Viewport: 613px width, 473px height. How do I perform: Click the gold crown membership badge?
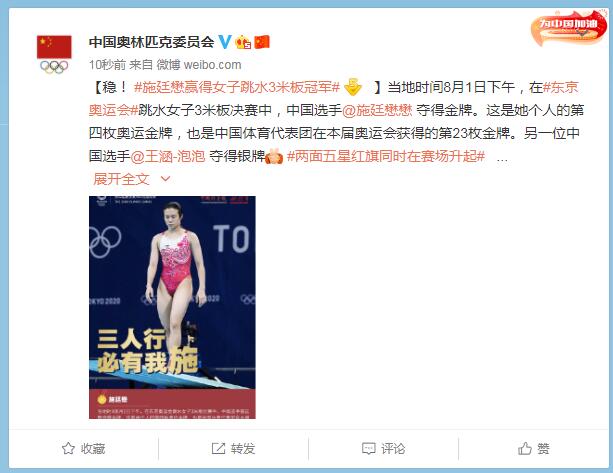coord(243,42)
